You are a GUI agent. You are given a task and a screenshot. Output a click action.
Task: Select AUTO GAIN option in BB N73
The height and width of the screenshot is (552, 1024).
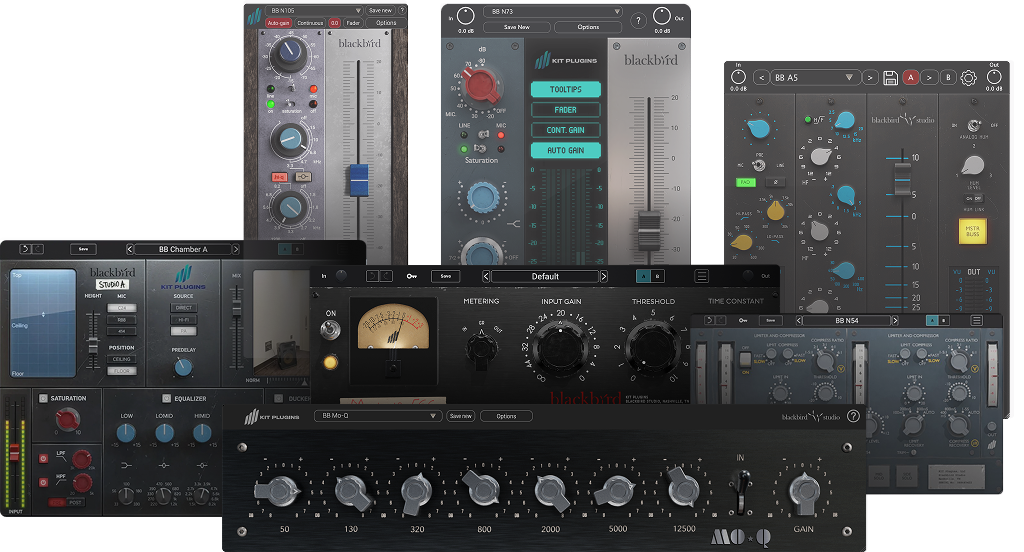coord(566,150)
